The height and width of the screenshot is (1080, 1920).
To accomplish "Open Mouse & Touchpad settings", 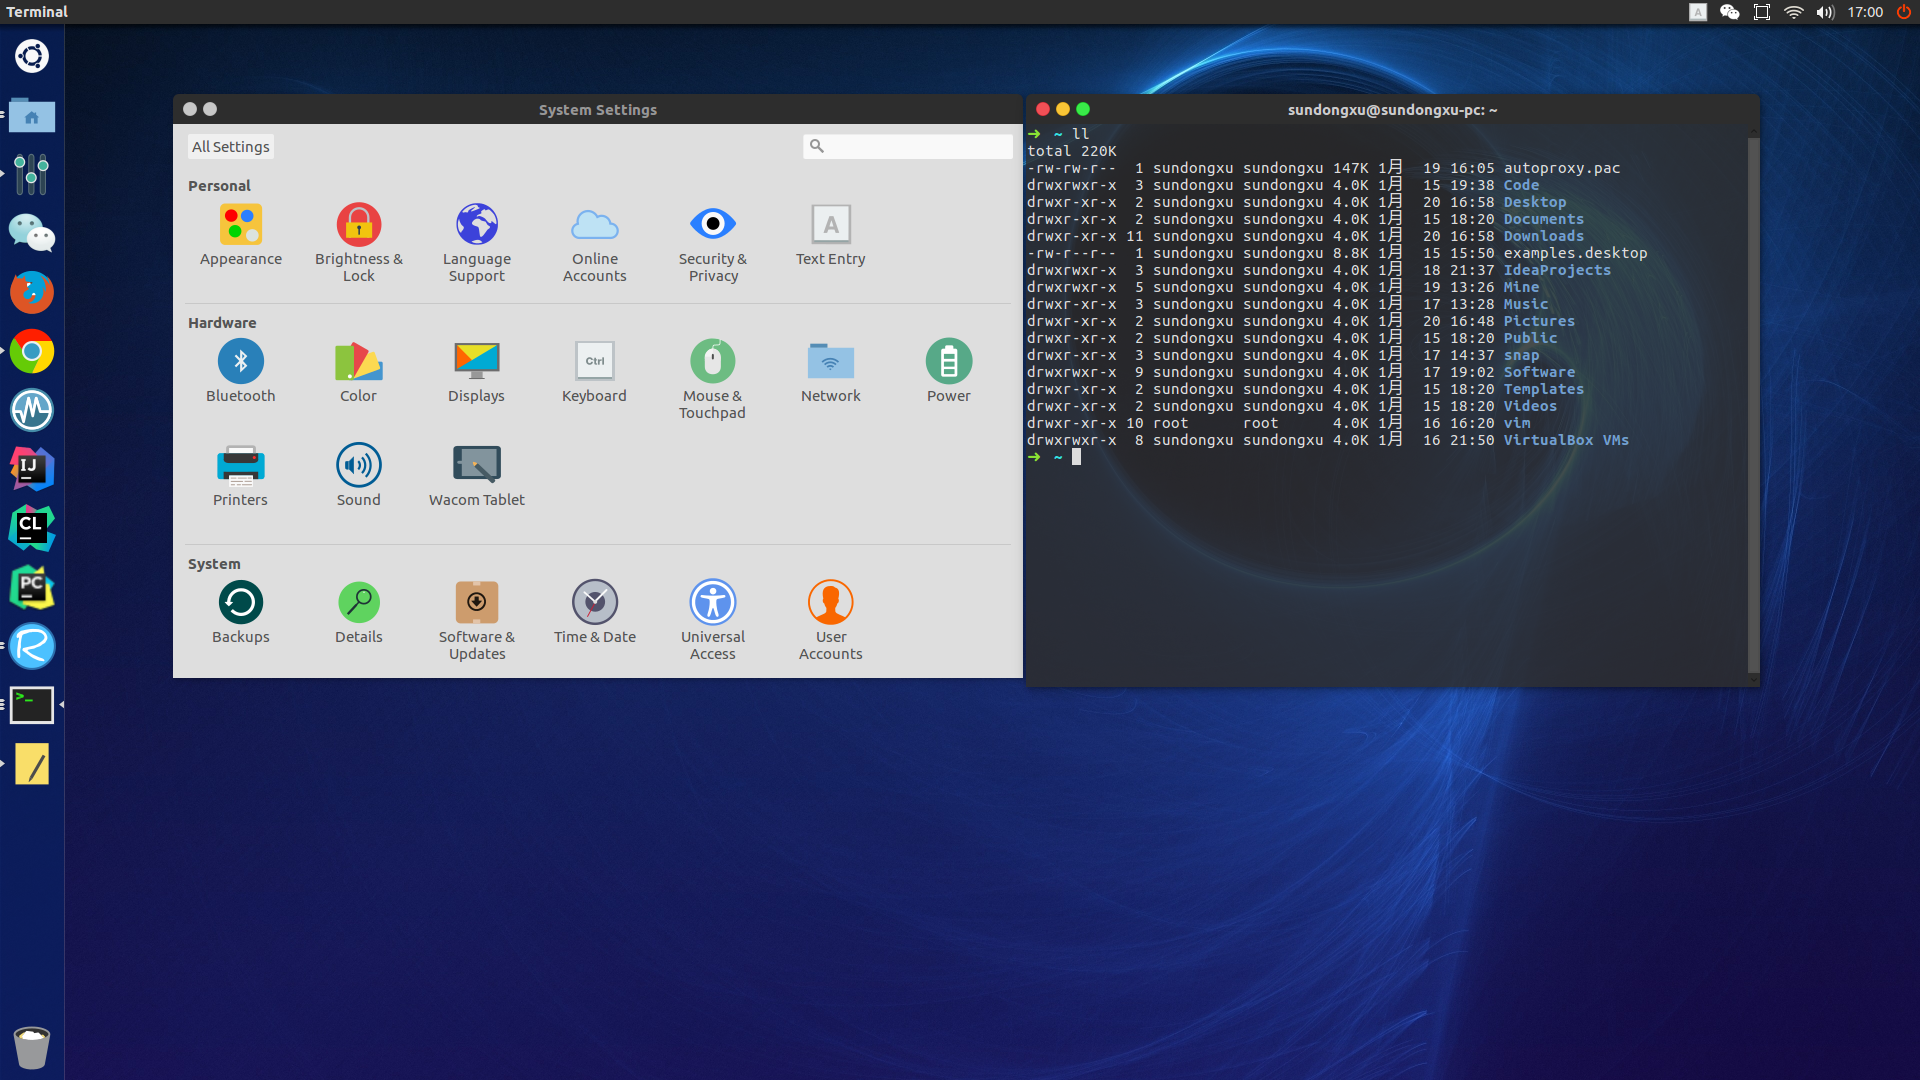I will [712, 362].
